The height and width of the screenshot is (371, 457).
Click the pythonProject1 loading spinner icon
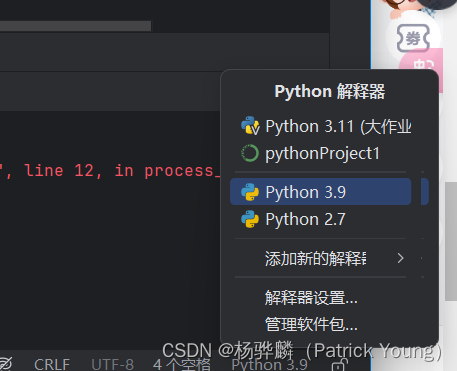point(250,153)
